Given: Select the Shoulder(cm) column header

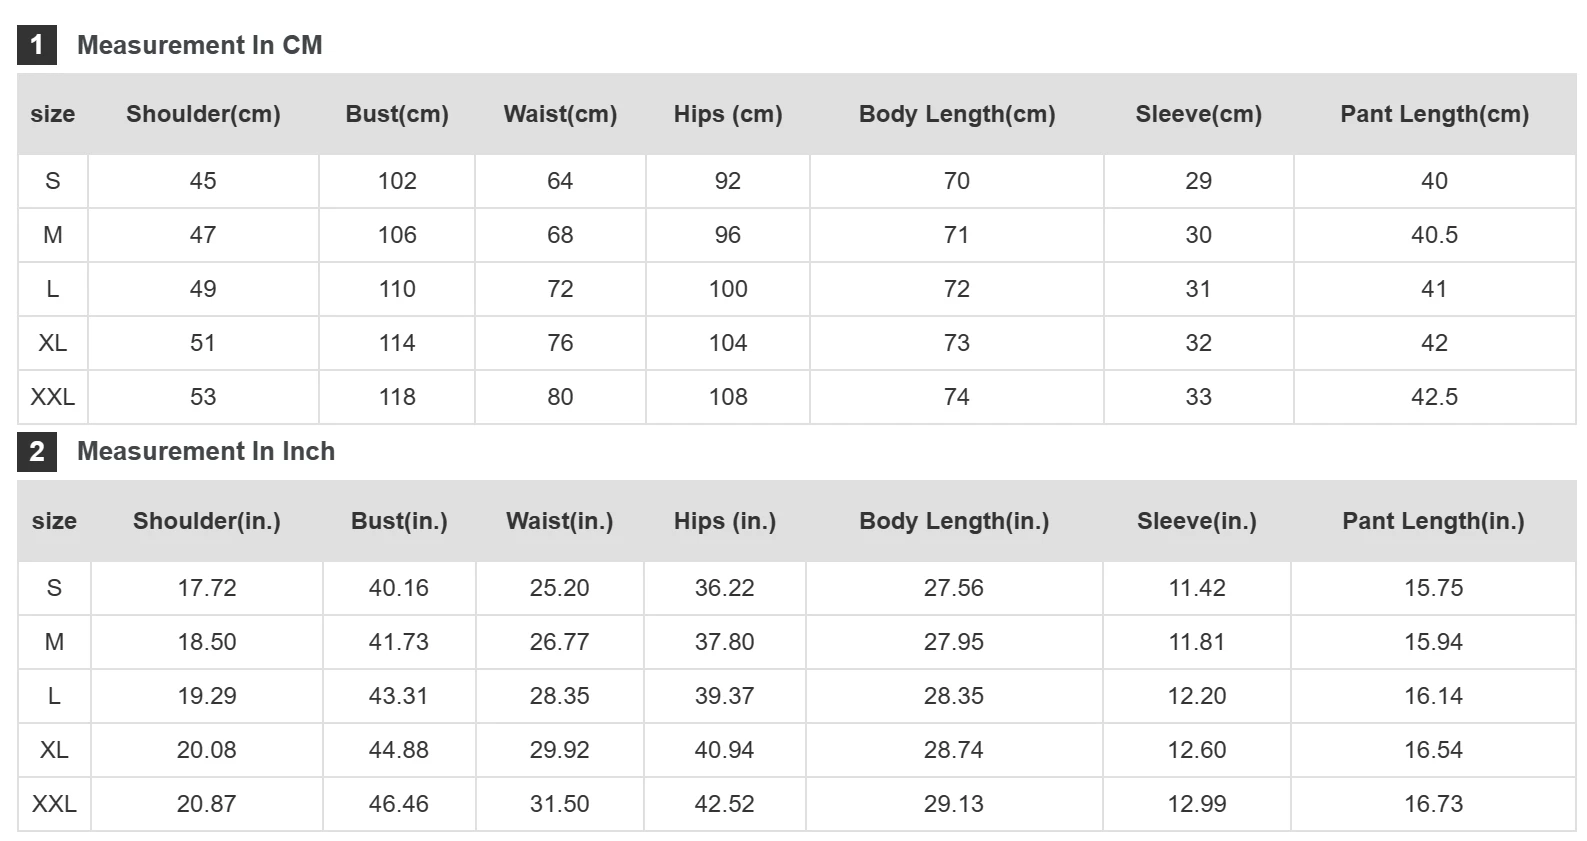Looking at the screenshot, I should (x=203, y=114).
